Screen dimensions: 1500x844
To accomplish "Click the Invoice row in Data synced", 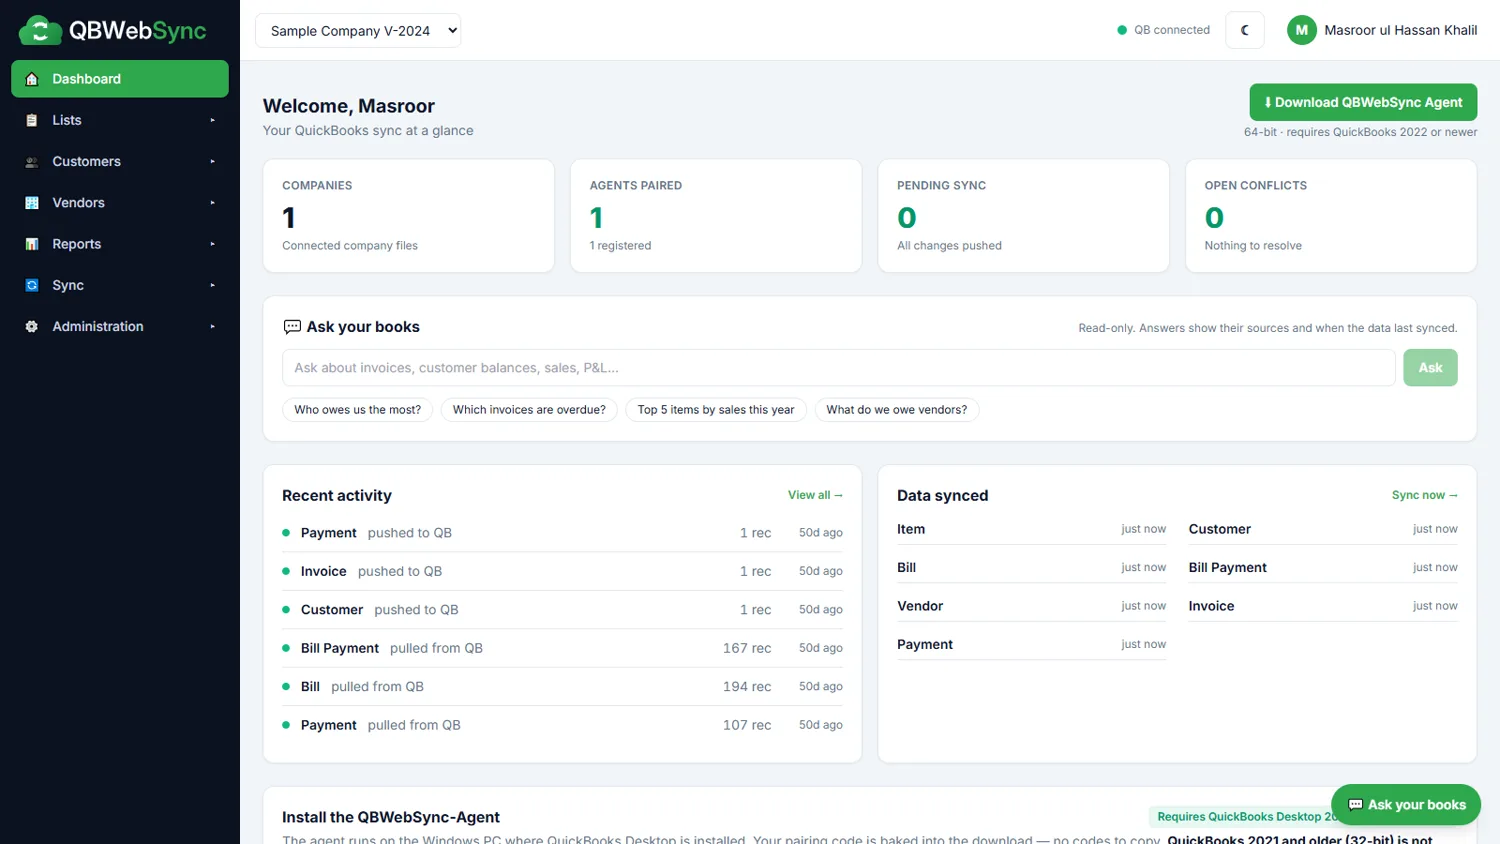I will 1323,606.
